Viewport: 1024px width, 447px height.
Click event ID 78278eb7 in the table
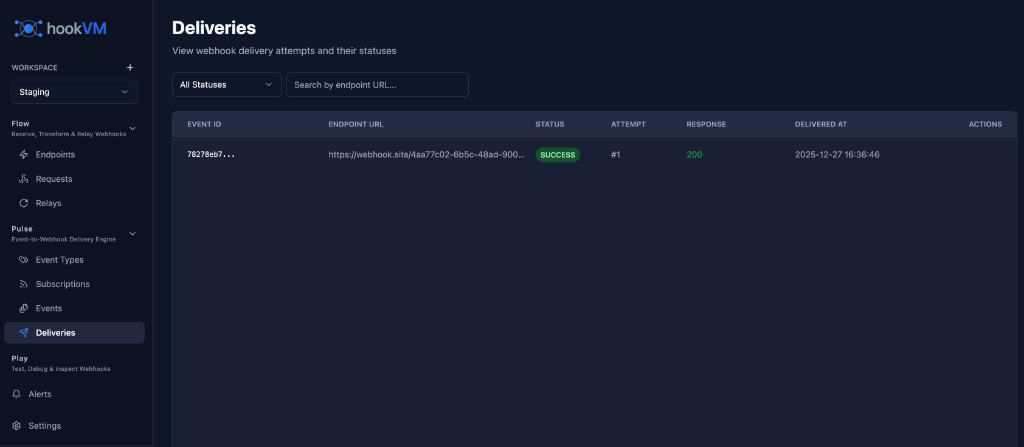[x=211, y=155]
